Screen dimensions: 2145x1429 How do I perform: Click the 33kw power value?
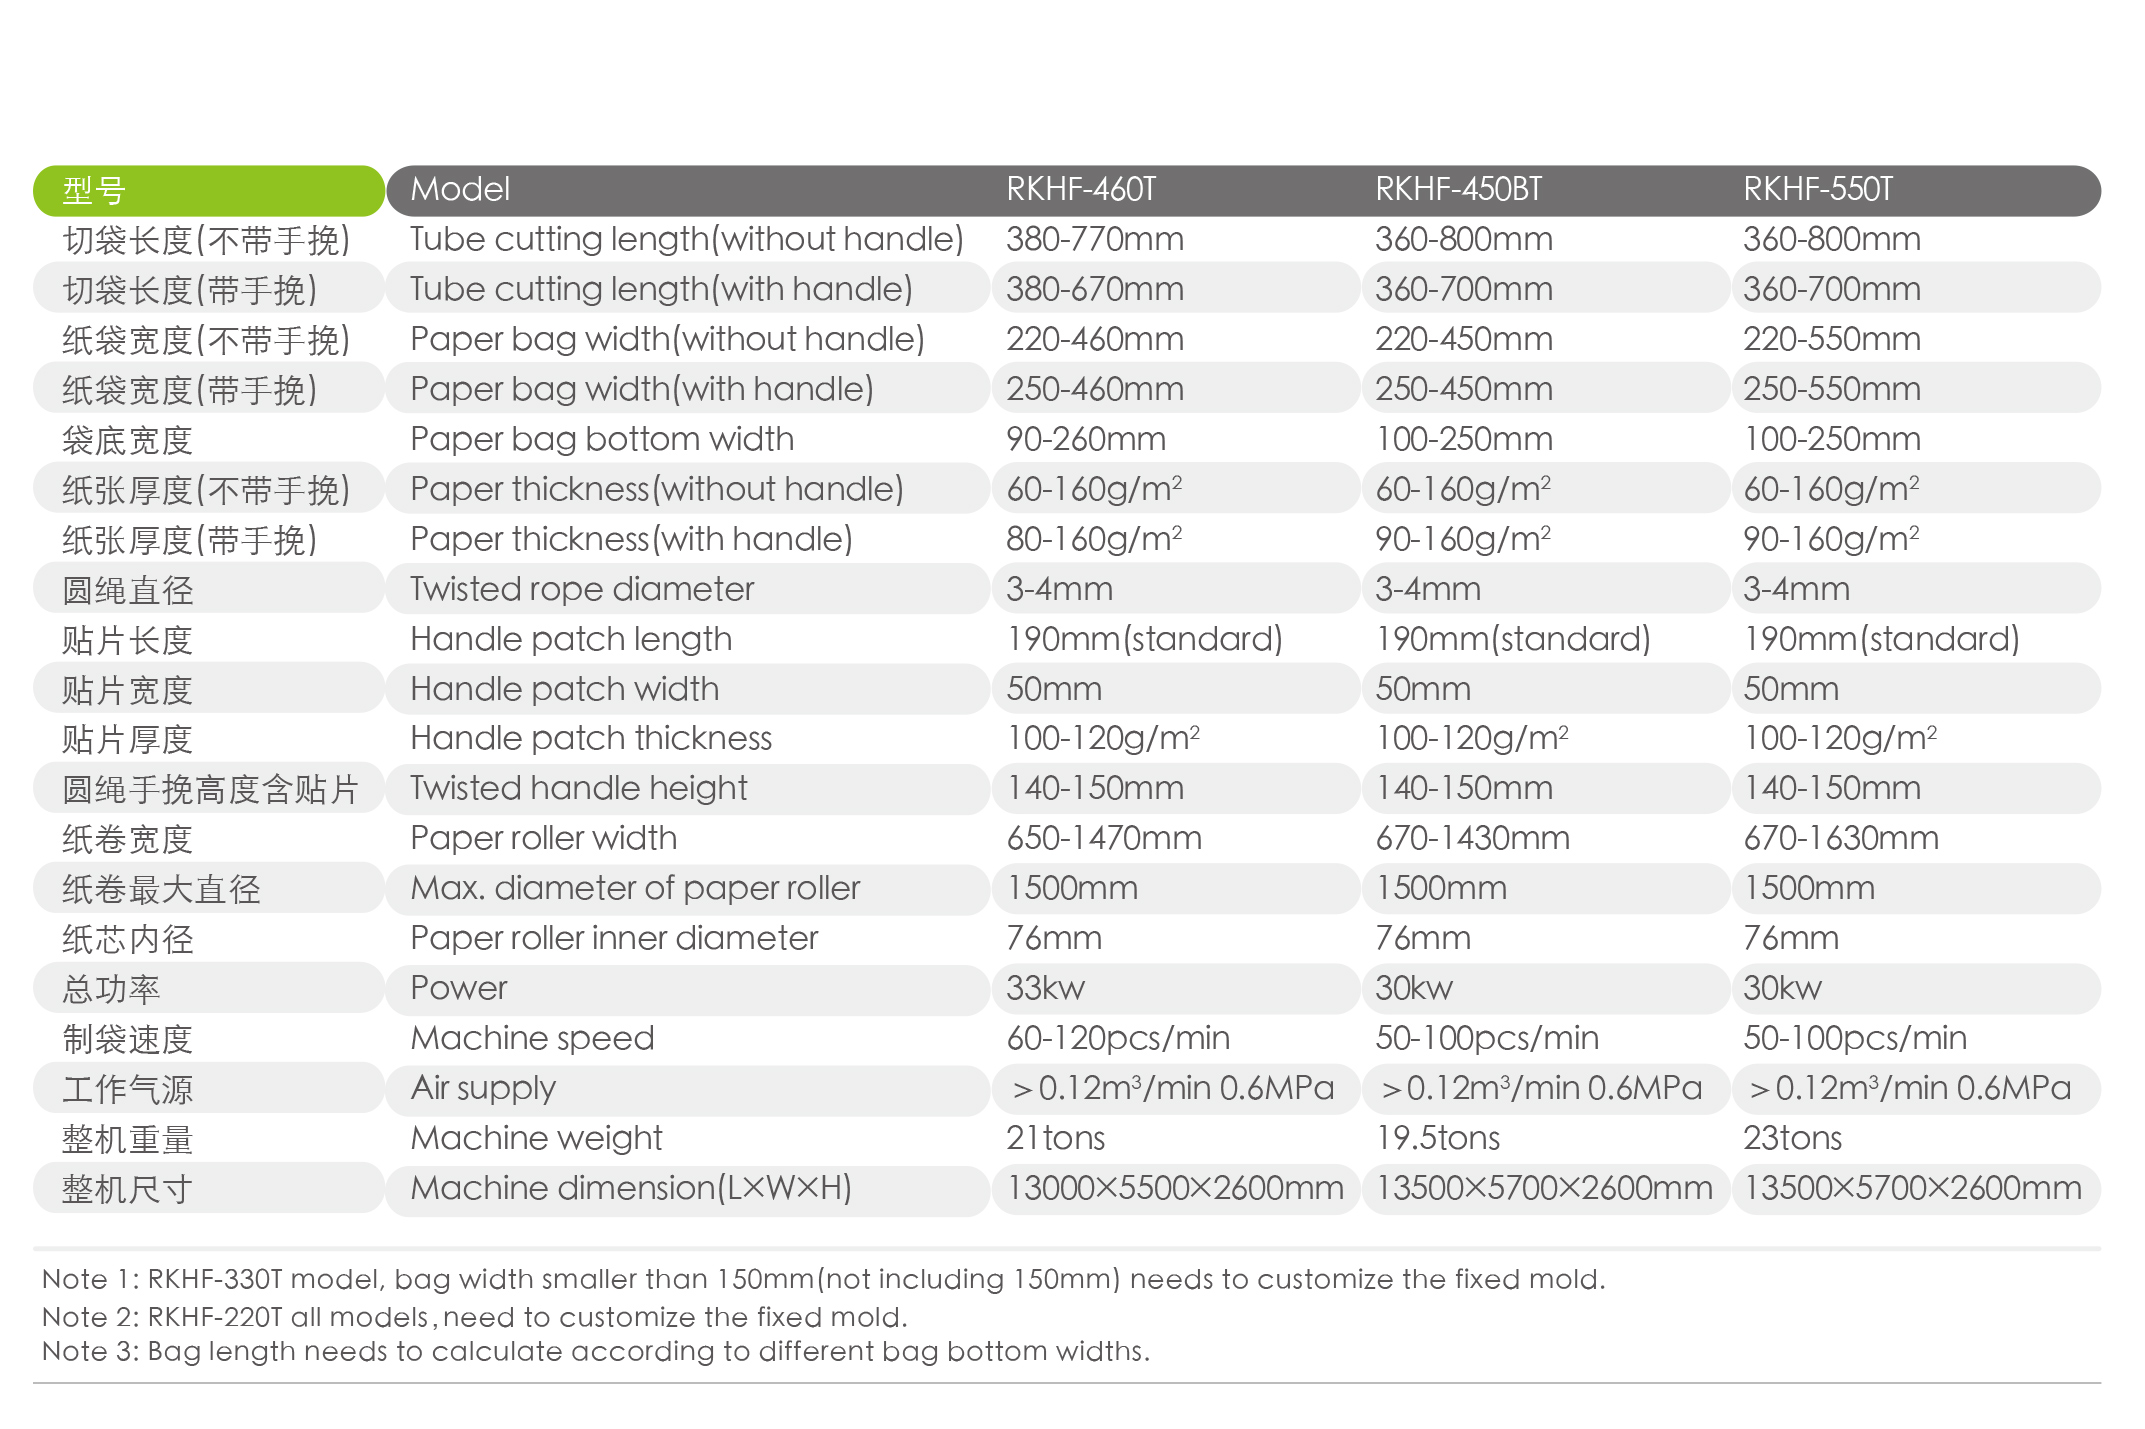point(1045,988)
